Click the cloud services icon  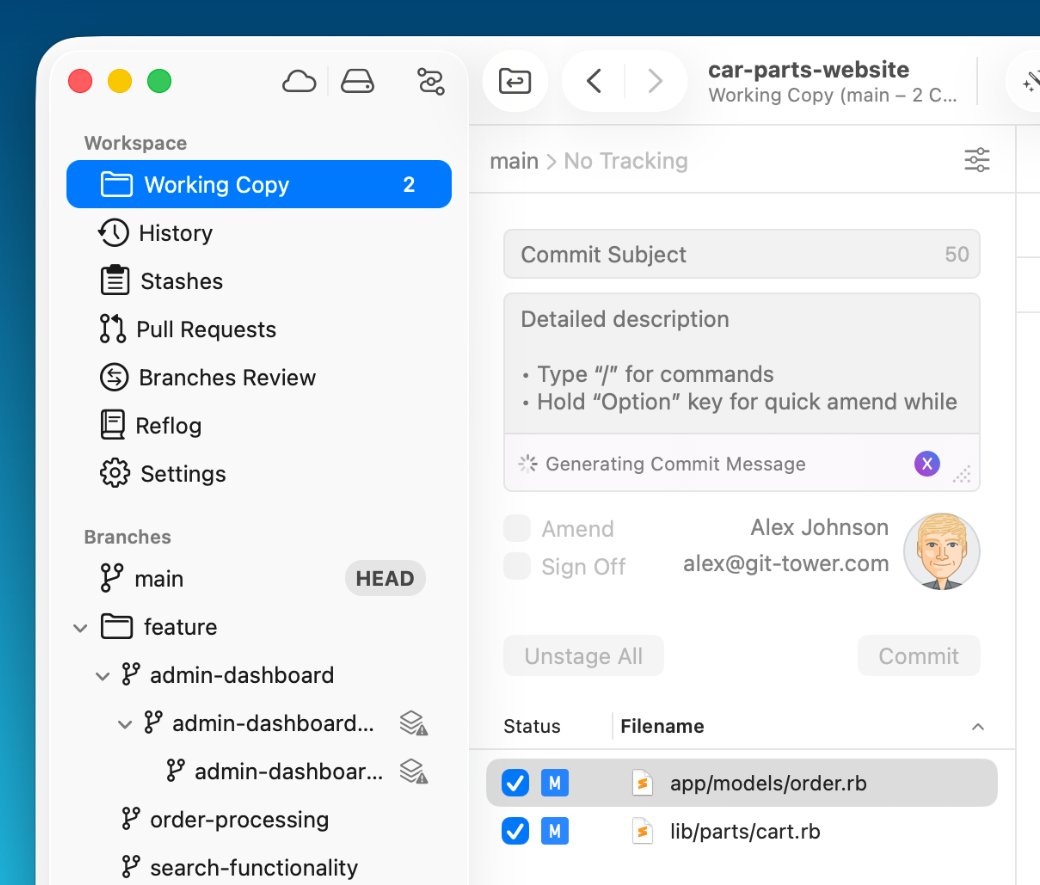[299, 82]
